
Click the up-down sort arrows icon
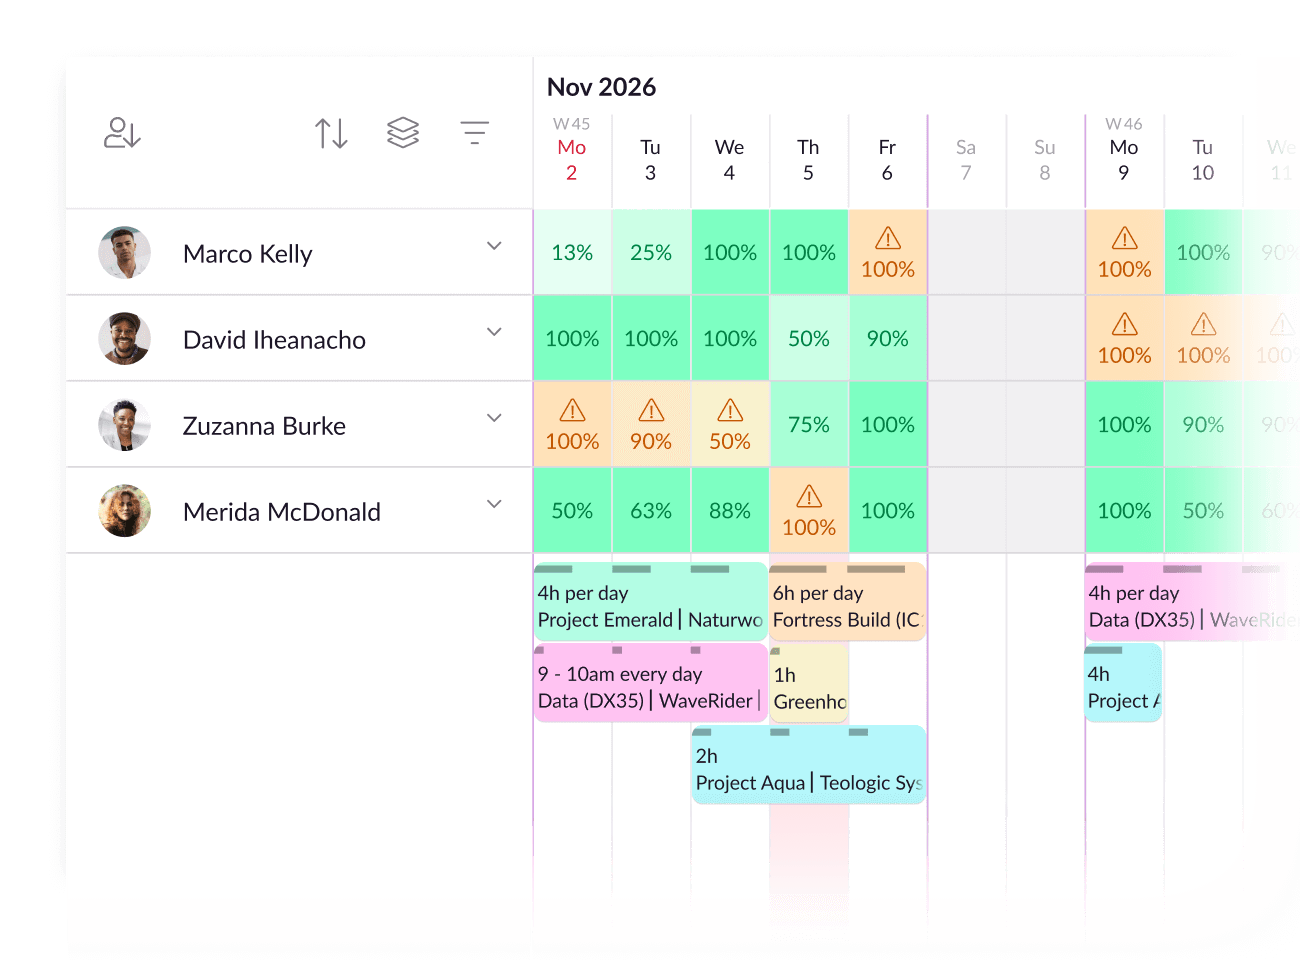point(331,133)
